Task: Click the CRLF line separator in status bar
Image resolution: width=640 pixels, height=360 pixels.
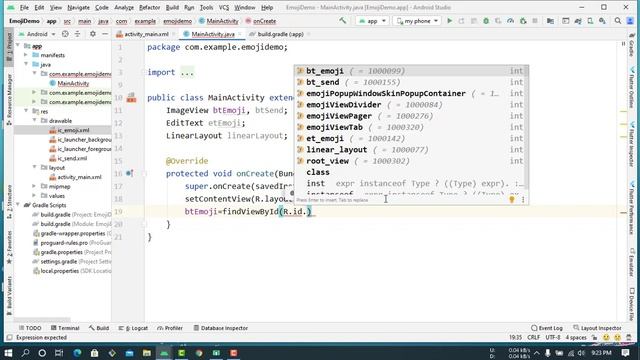Action: (533, 338)
